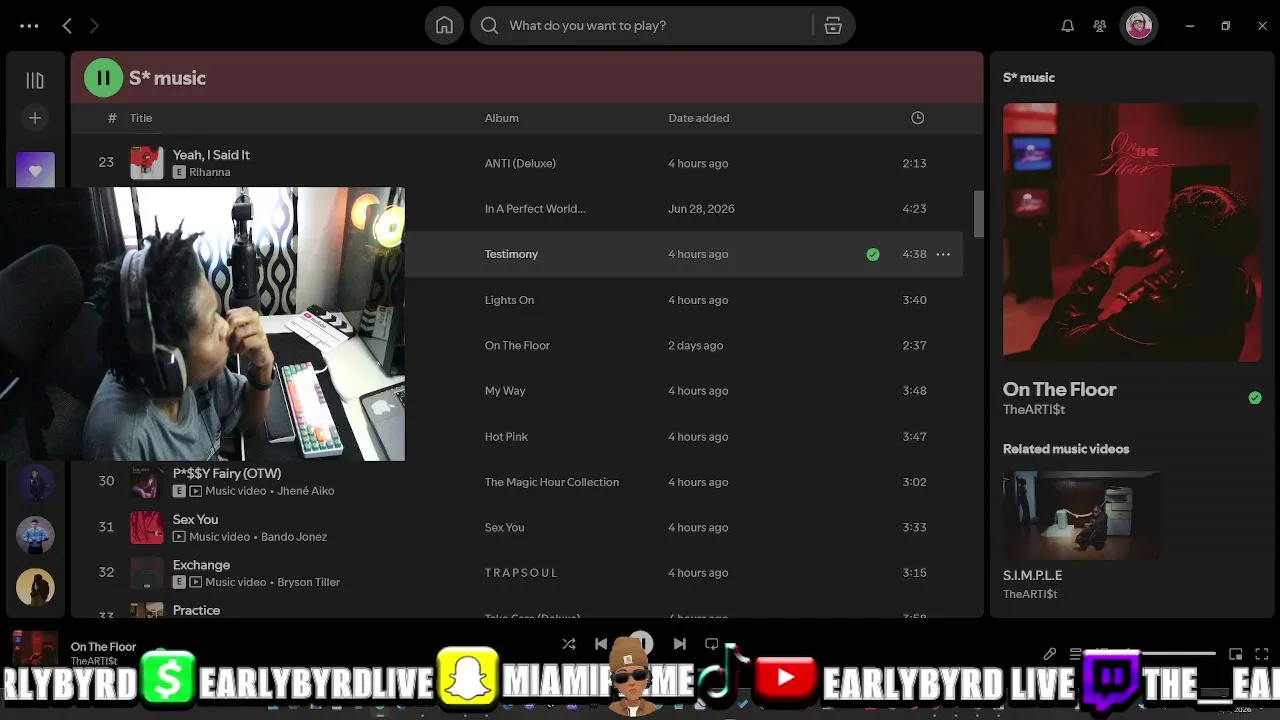The image size is (1280, 720).
Task: Open the 'In A Perfect World...' album link
Action: pyautogui.click(x=535, y=209)
